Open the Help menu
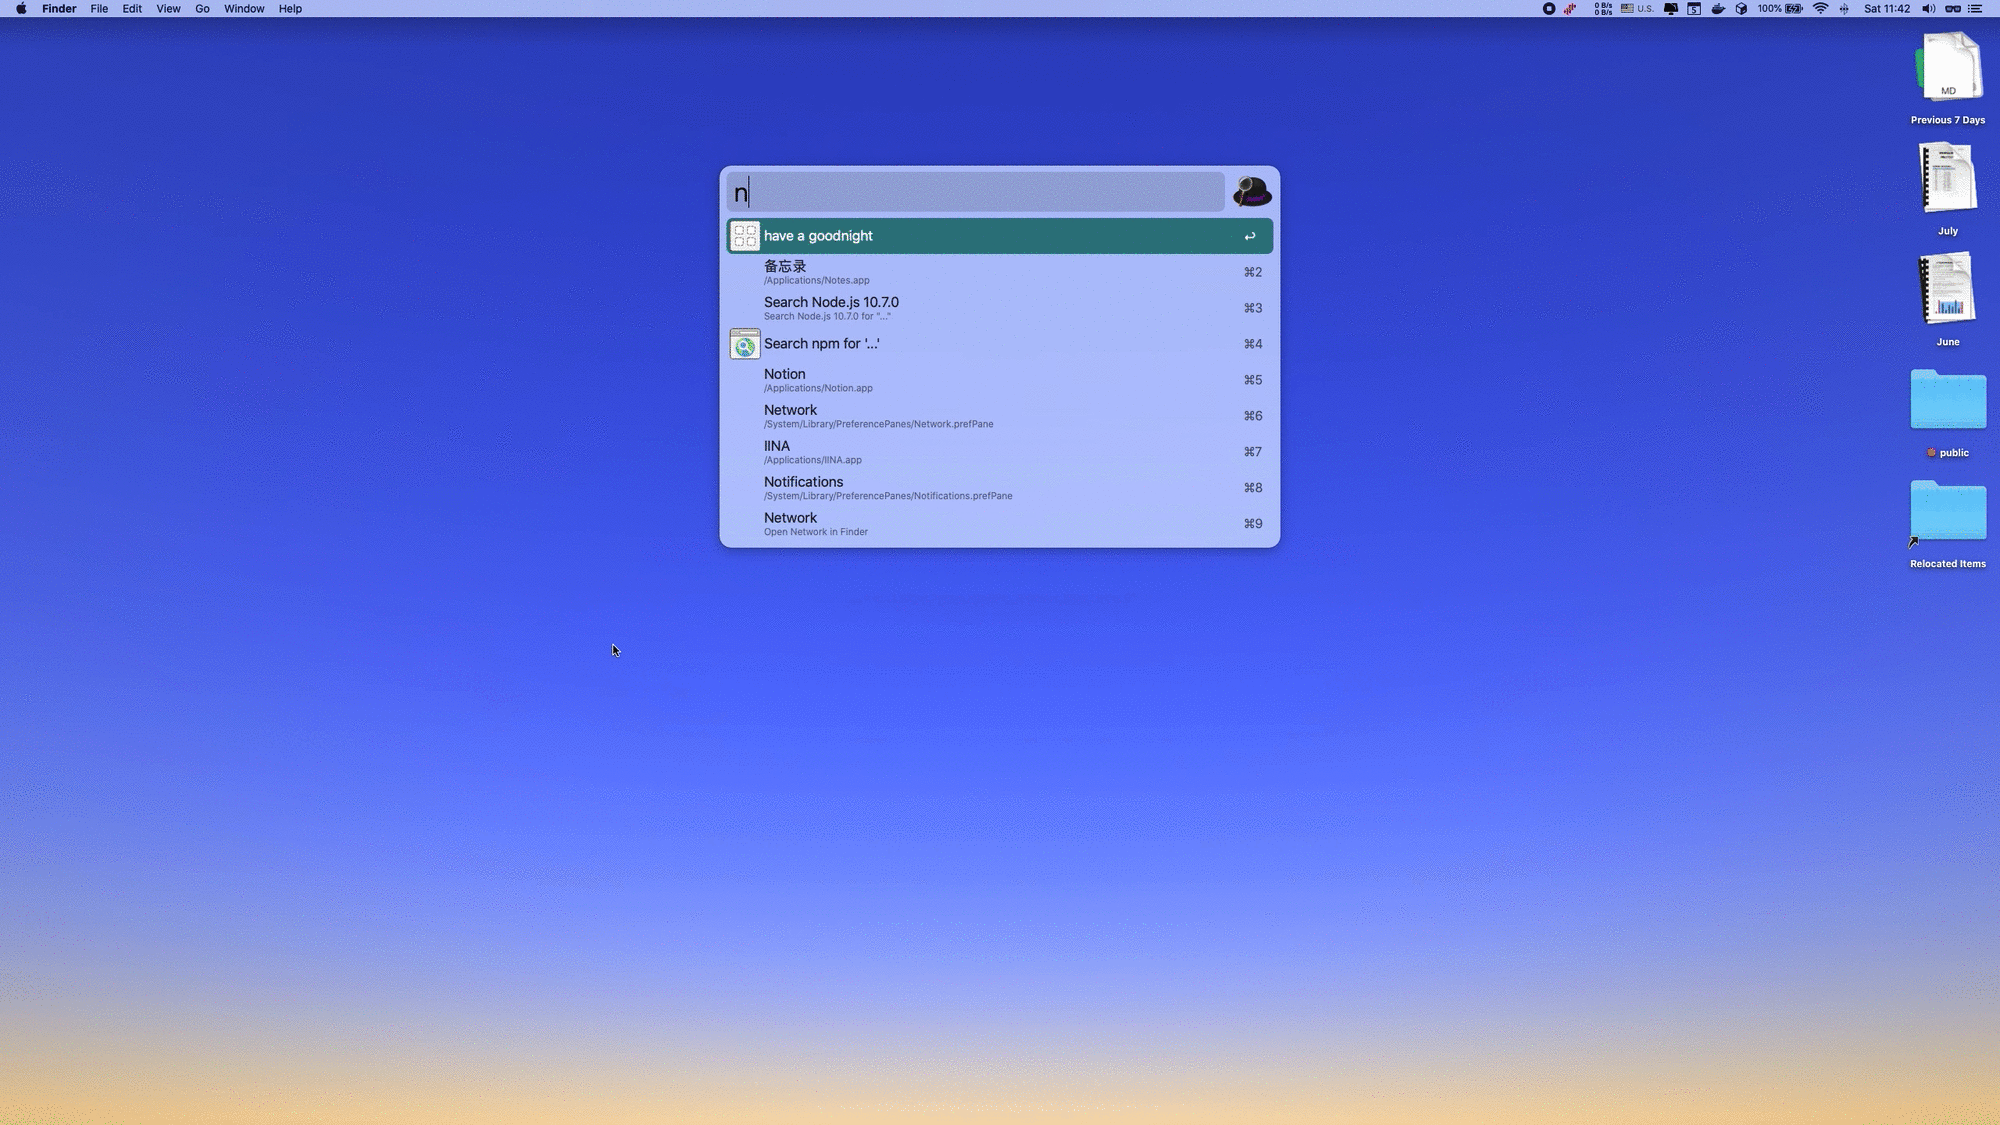 point(290,9)
